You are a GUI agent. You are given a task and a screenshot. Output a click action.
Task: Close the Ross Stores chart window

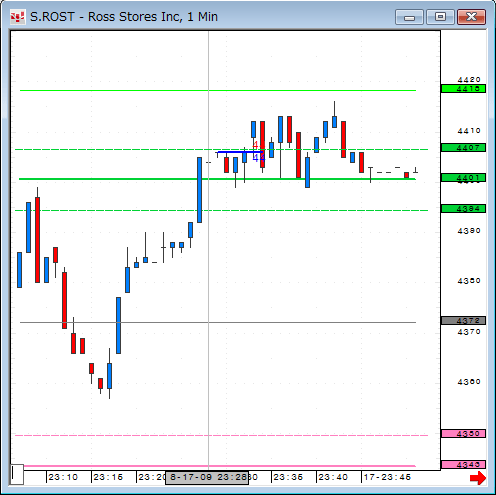point(471,17)
